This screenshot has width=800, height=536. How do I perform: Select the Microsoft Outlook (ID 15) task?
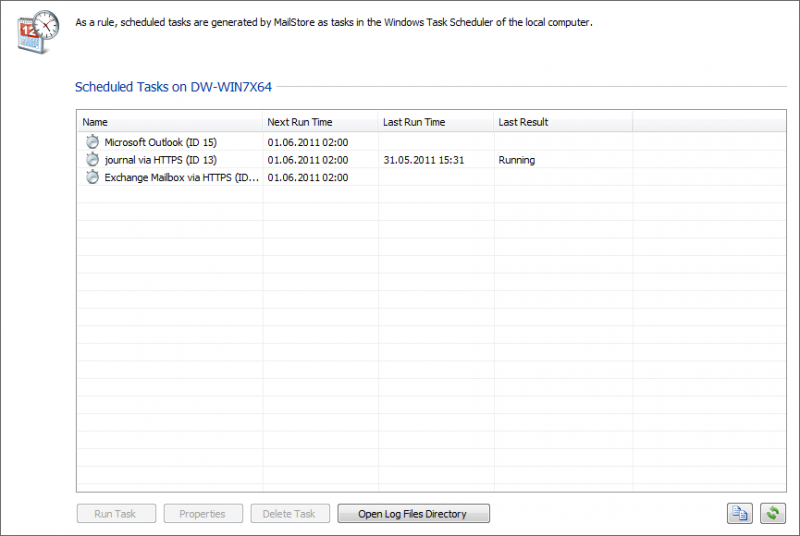160,142
